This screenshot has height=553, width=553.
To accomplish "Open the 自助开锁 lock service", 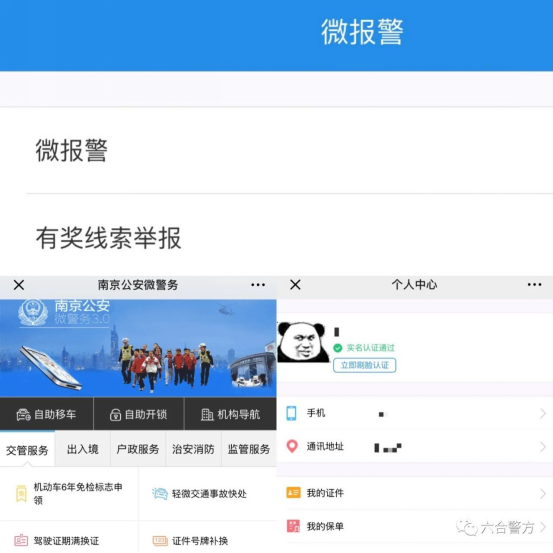I will pos(139,414).
